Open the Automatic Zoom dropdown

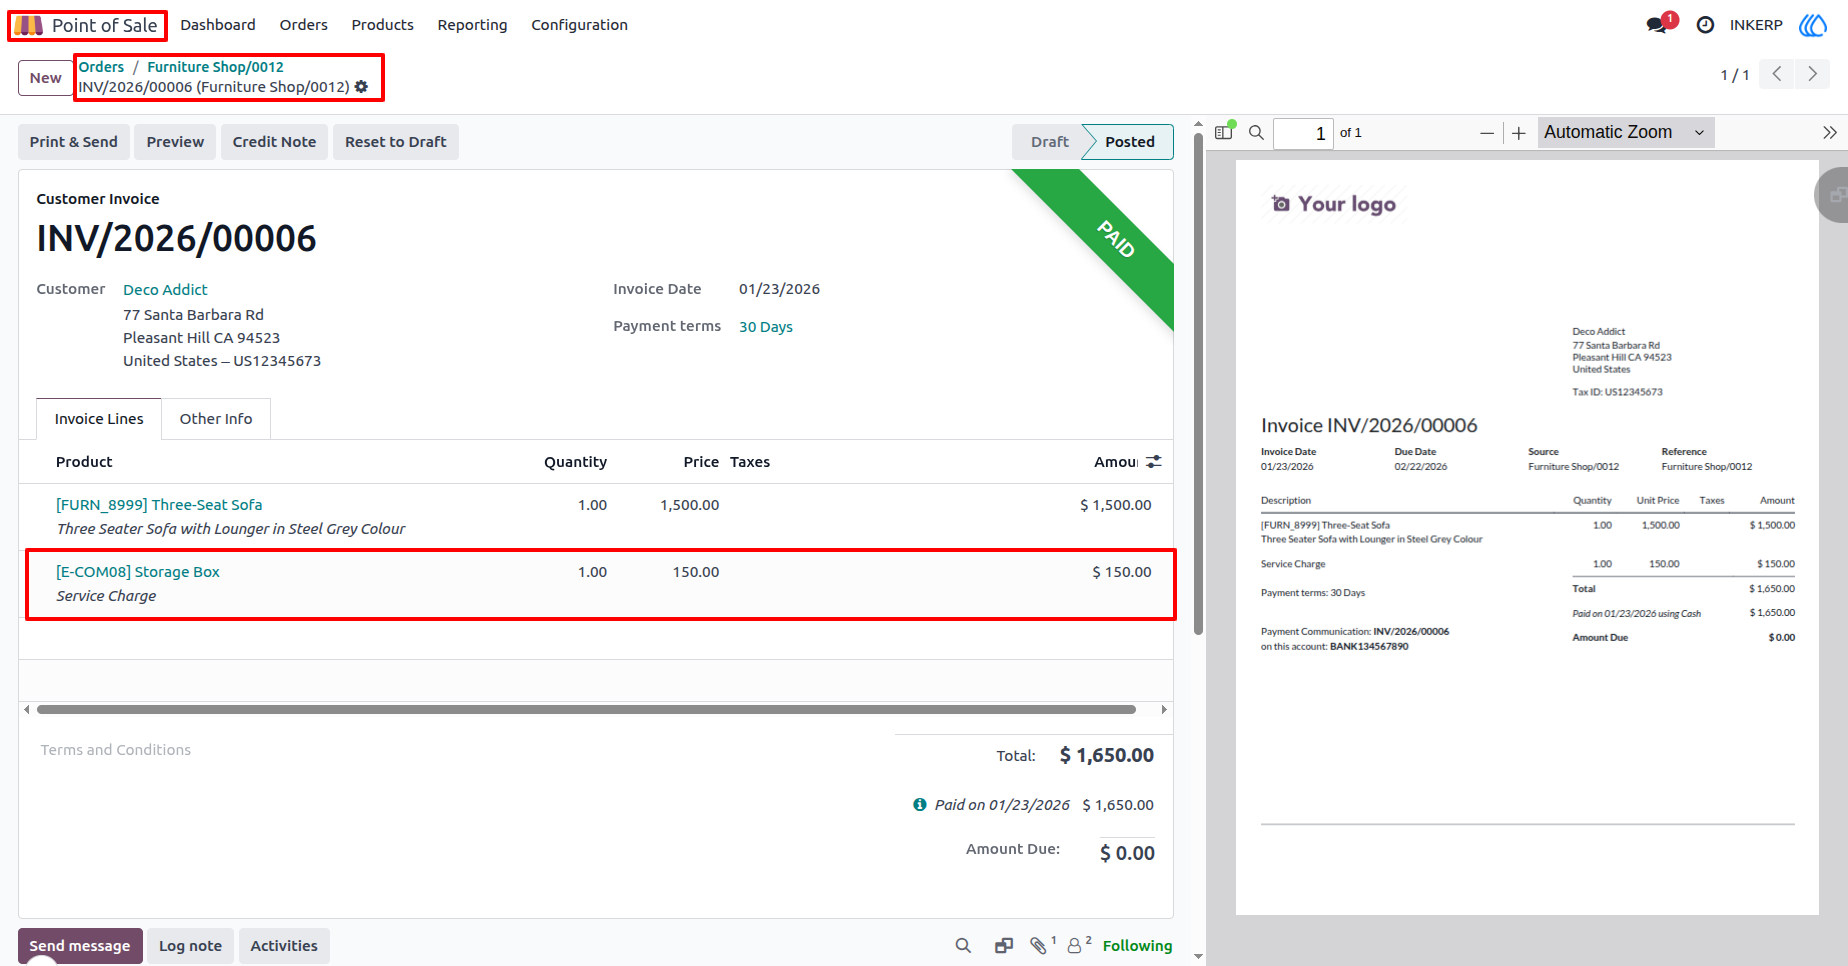click(1626, 132)
